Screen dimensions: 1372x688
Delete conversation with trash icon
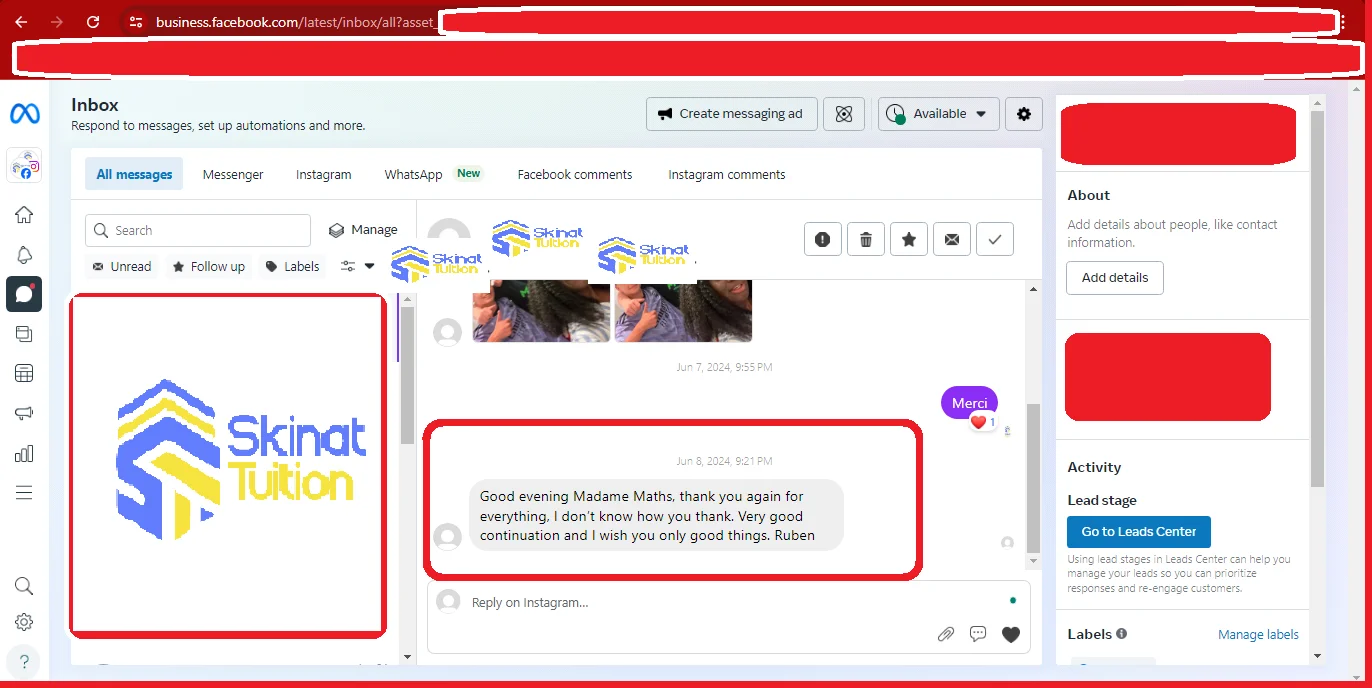pyautogui.click(x=866, y=239)
